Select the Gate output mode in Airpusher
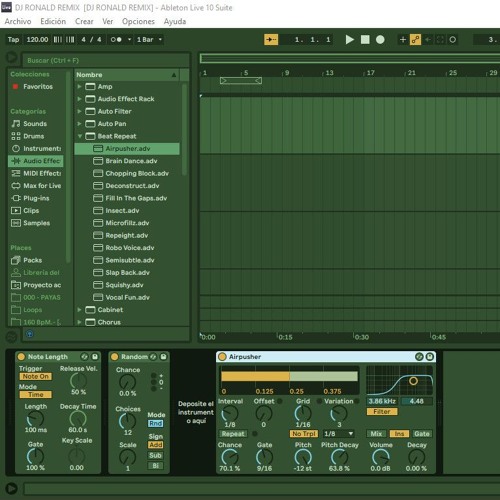The width and height of the screenshot is (500, 500). [x=422, y=434]
